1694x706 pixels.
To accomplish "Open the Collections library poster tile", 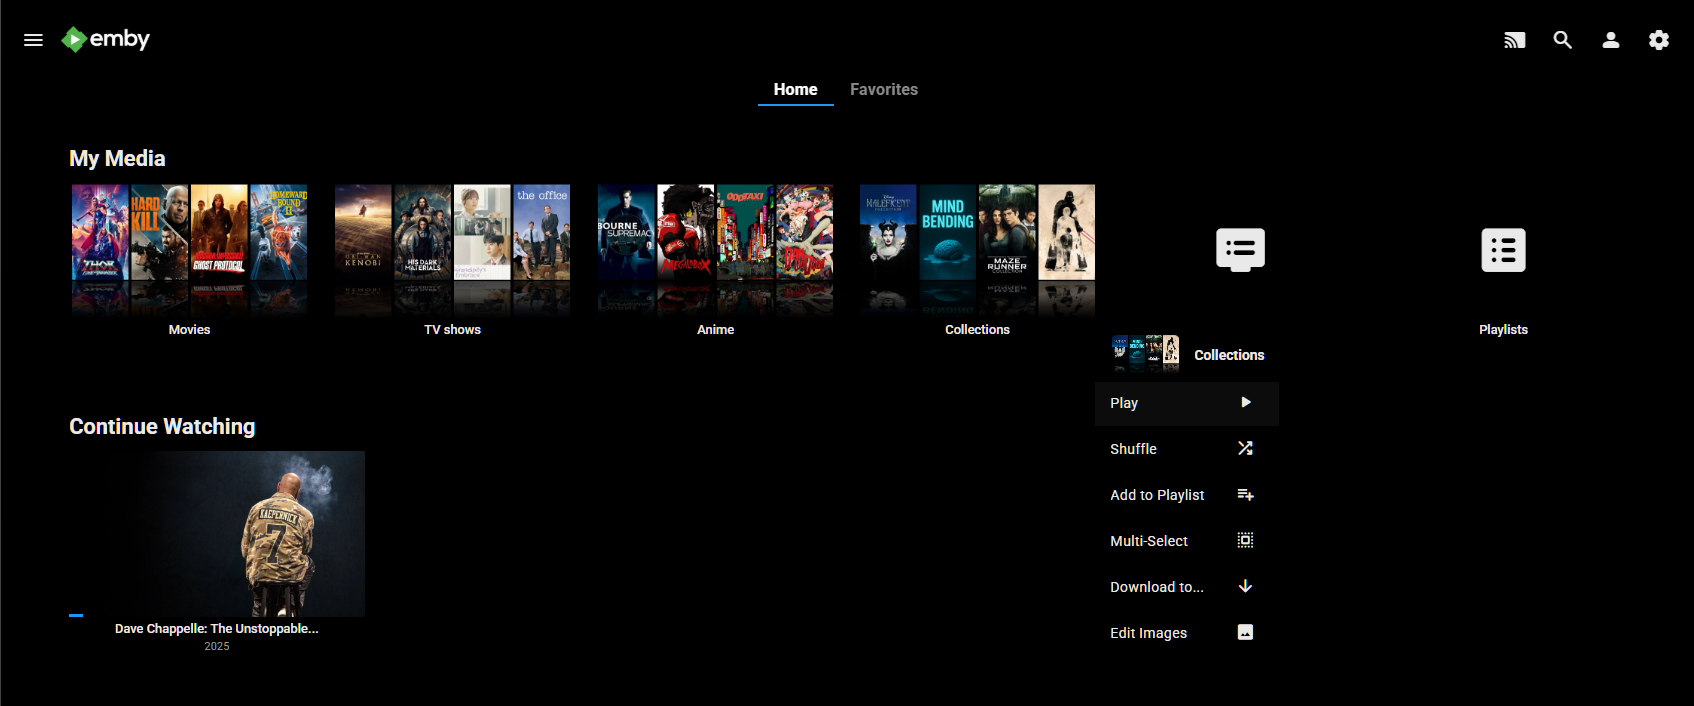I will (977, 249).
